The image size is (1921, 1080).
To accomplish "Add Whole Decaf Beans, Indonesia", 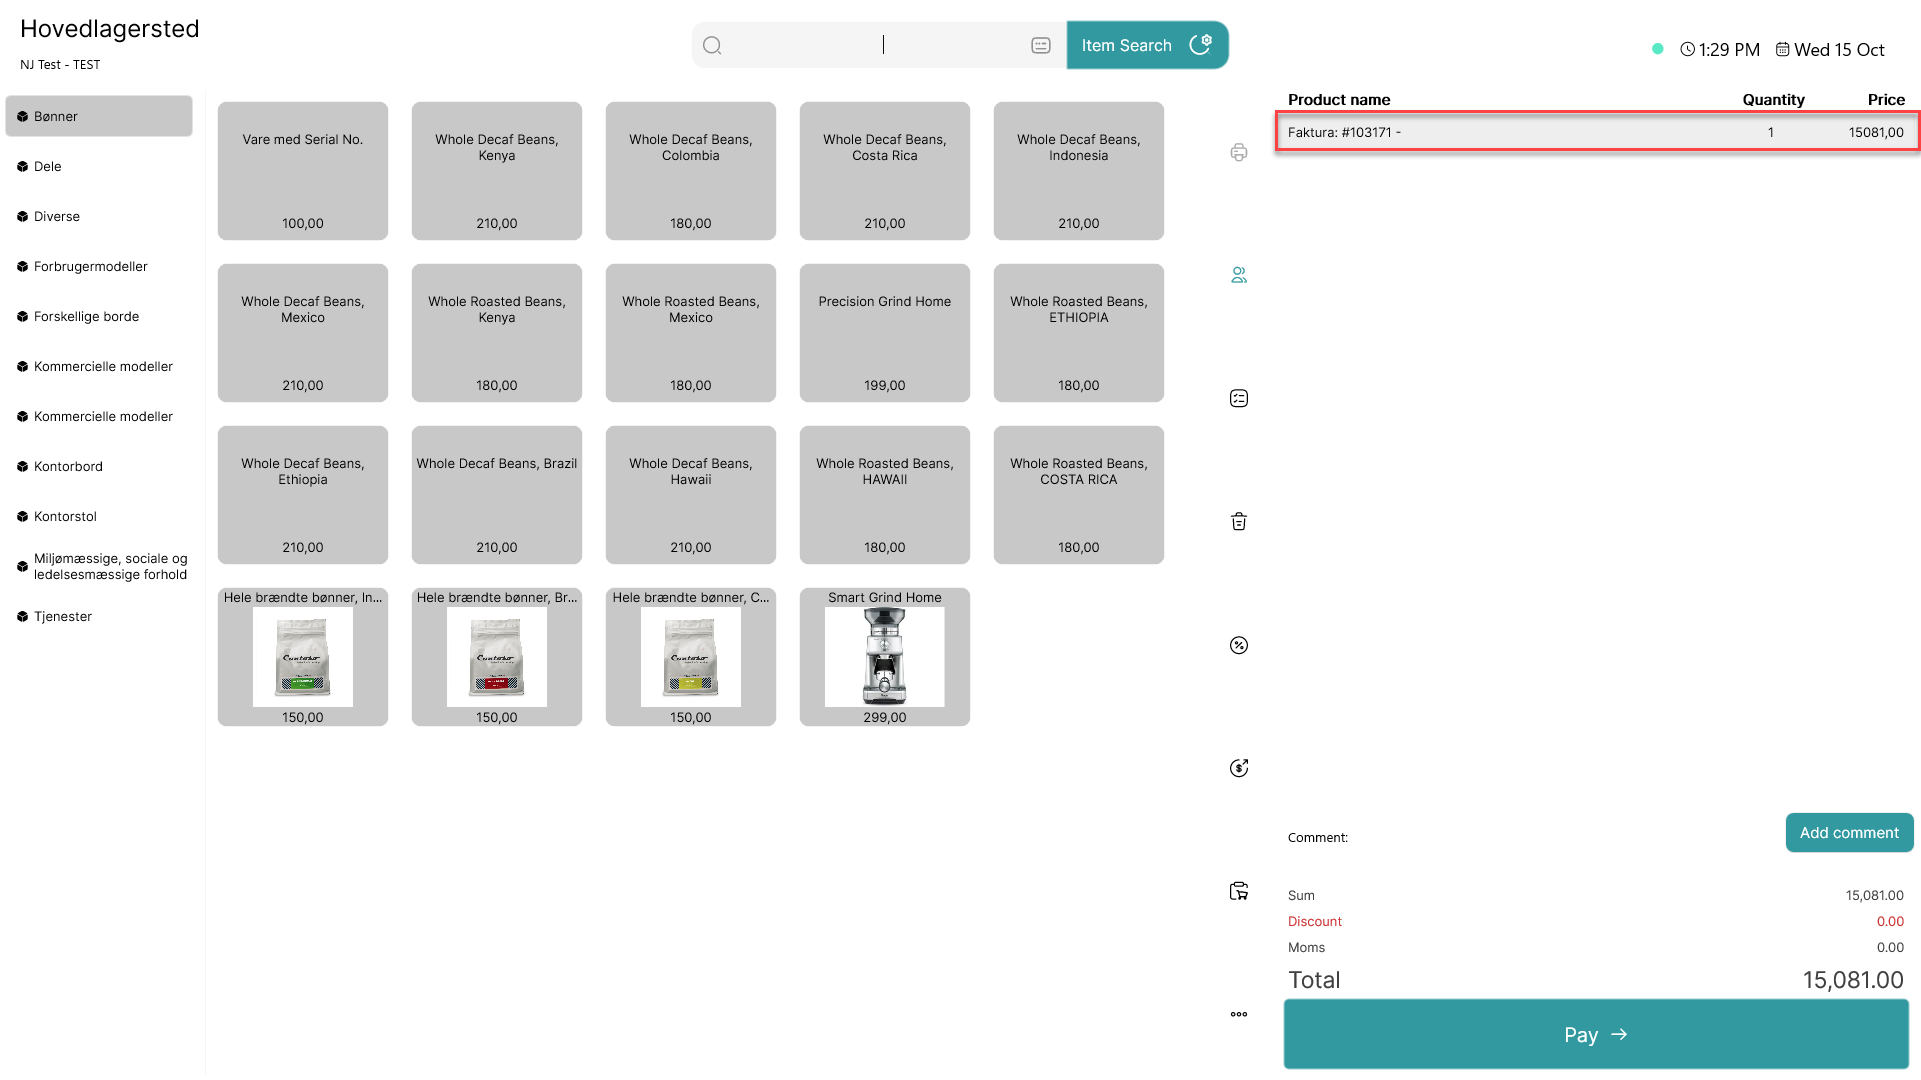I will tap(1079, 171).
